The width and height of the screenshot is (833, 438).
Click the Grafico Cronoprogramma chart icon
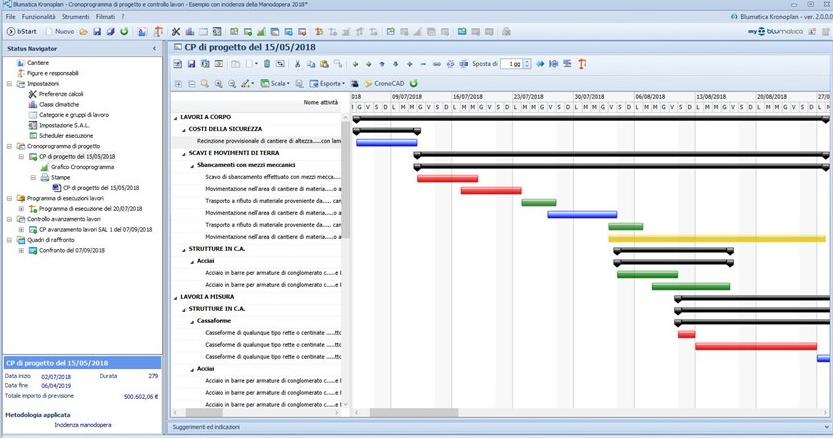pos(43,167)
